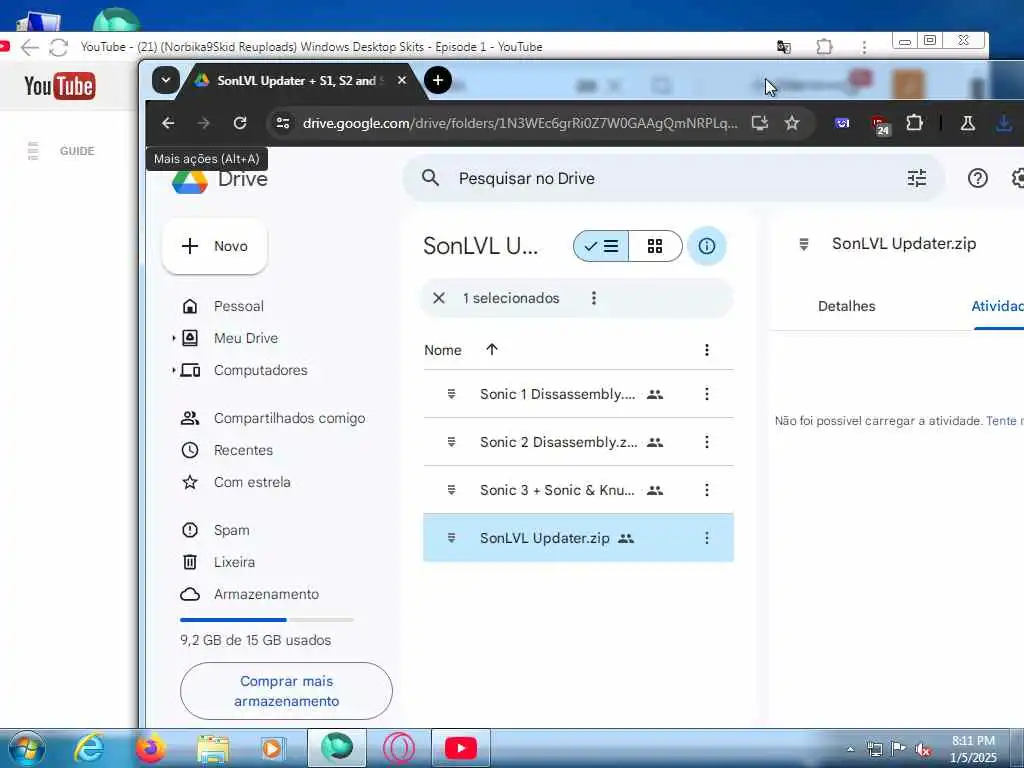
Task: Click the YouTube taskbar icon
Action: pos(460,748)
